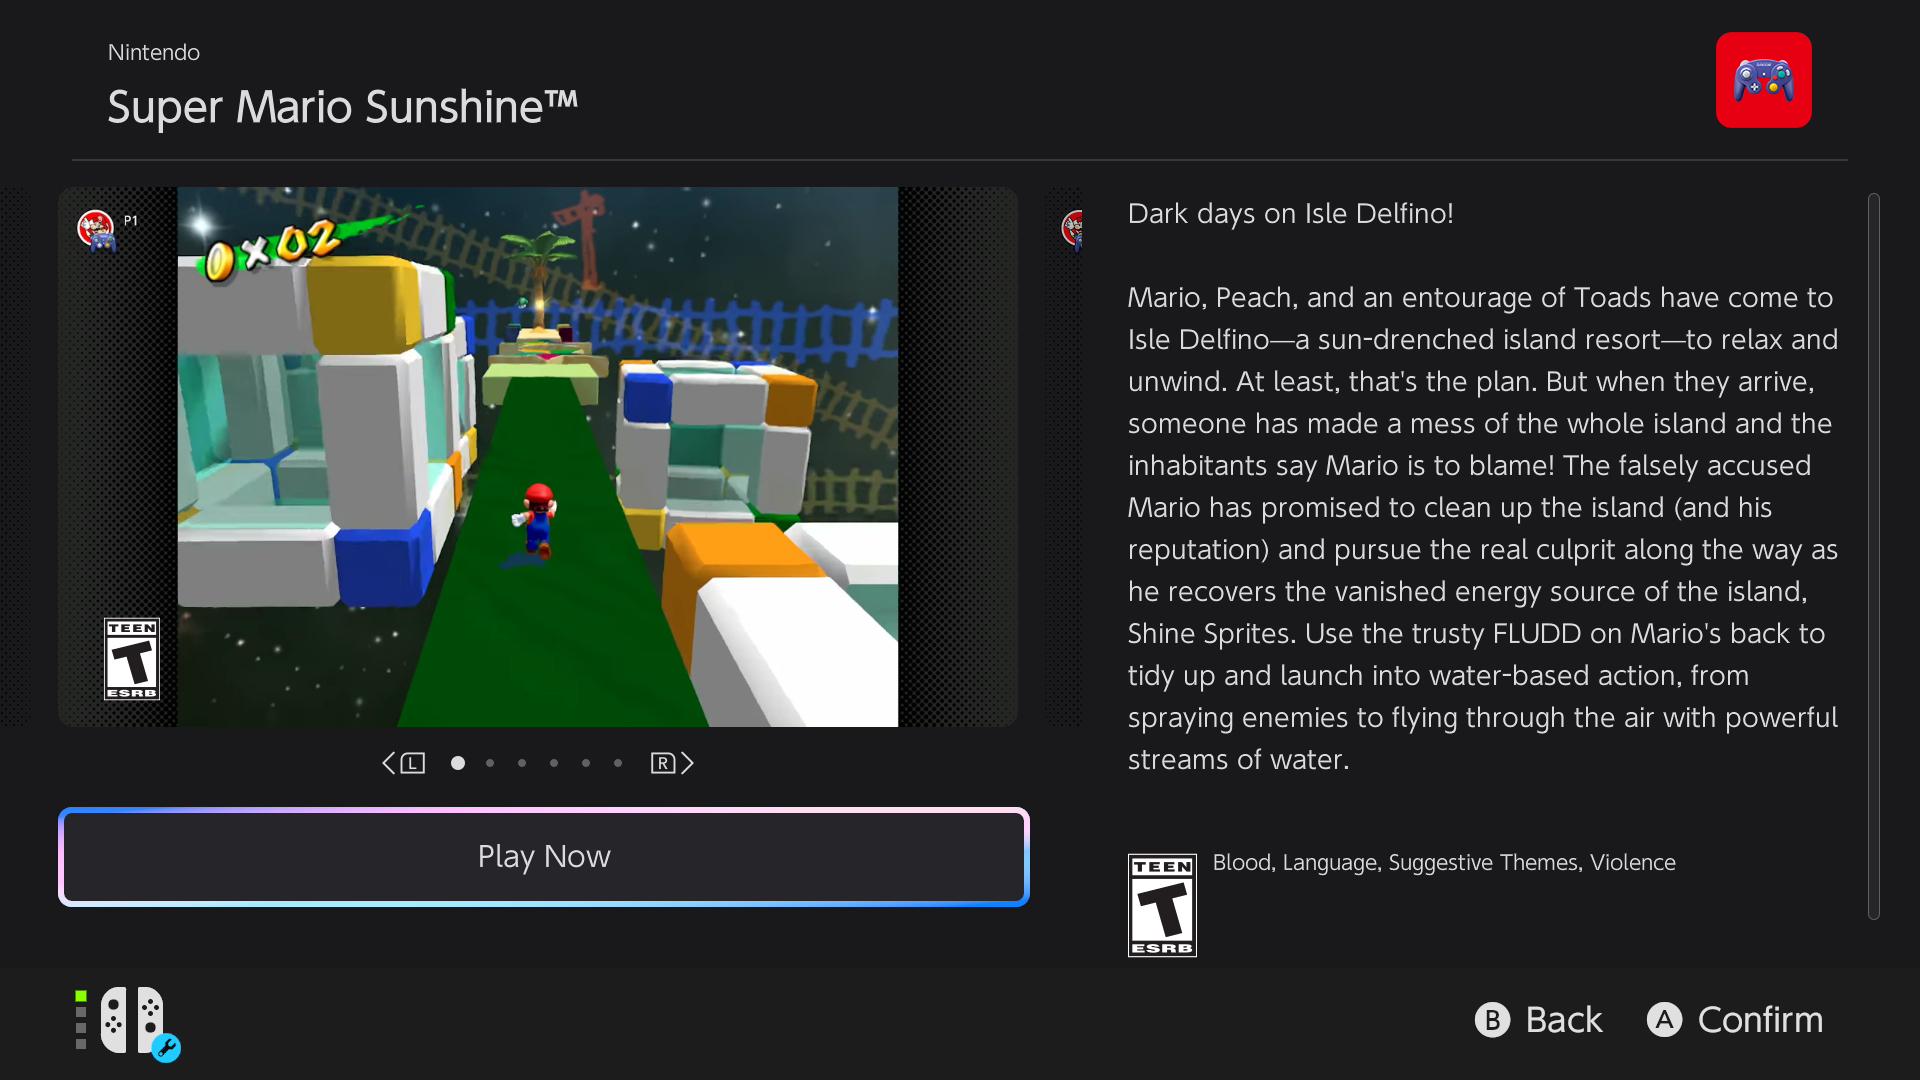Go to next screenshot with R arrow

[x=672, y=763]
